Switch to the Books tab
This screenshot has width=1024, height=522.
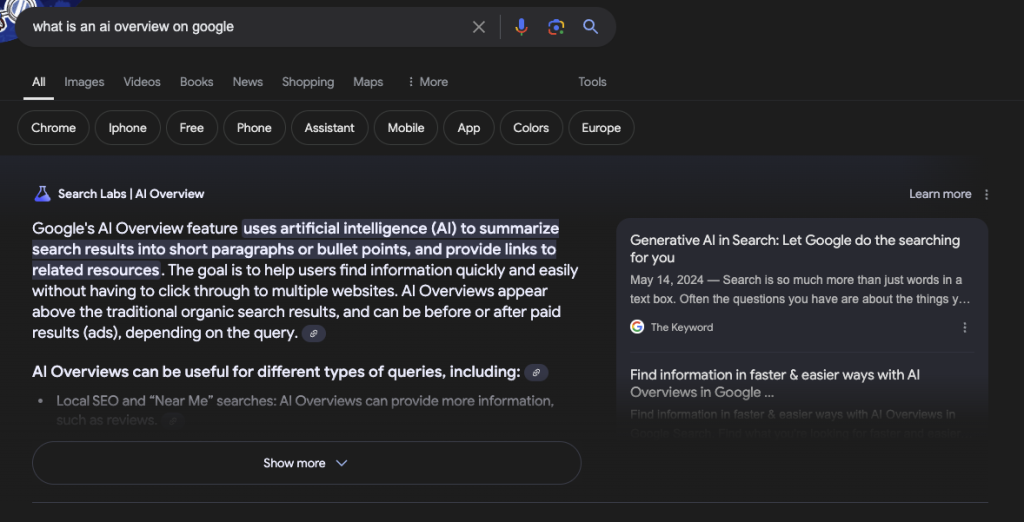(197, 82)
